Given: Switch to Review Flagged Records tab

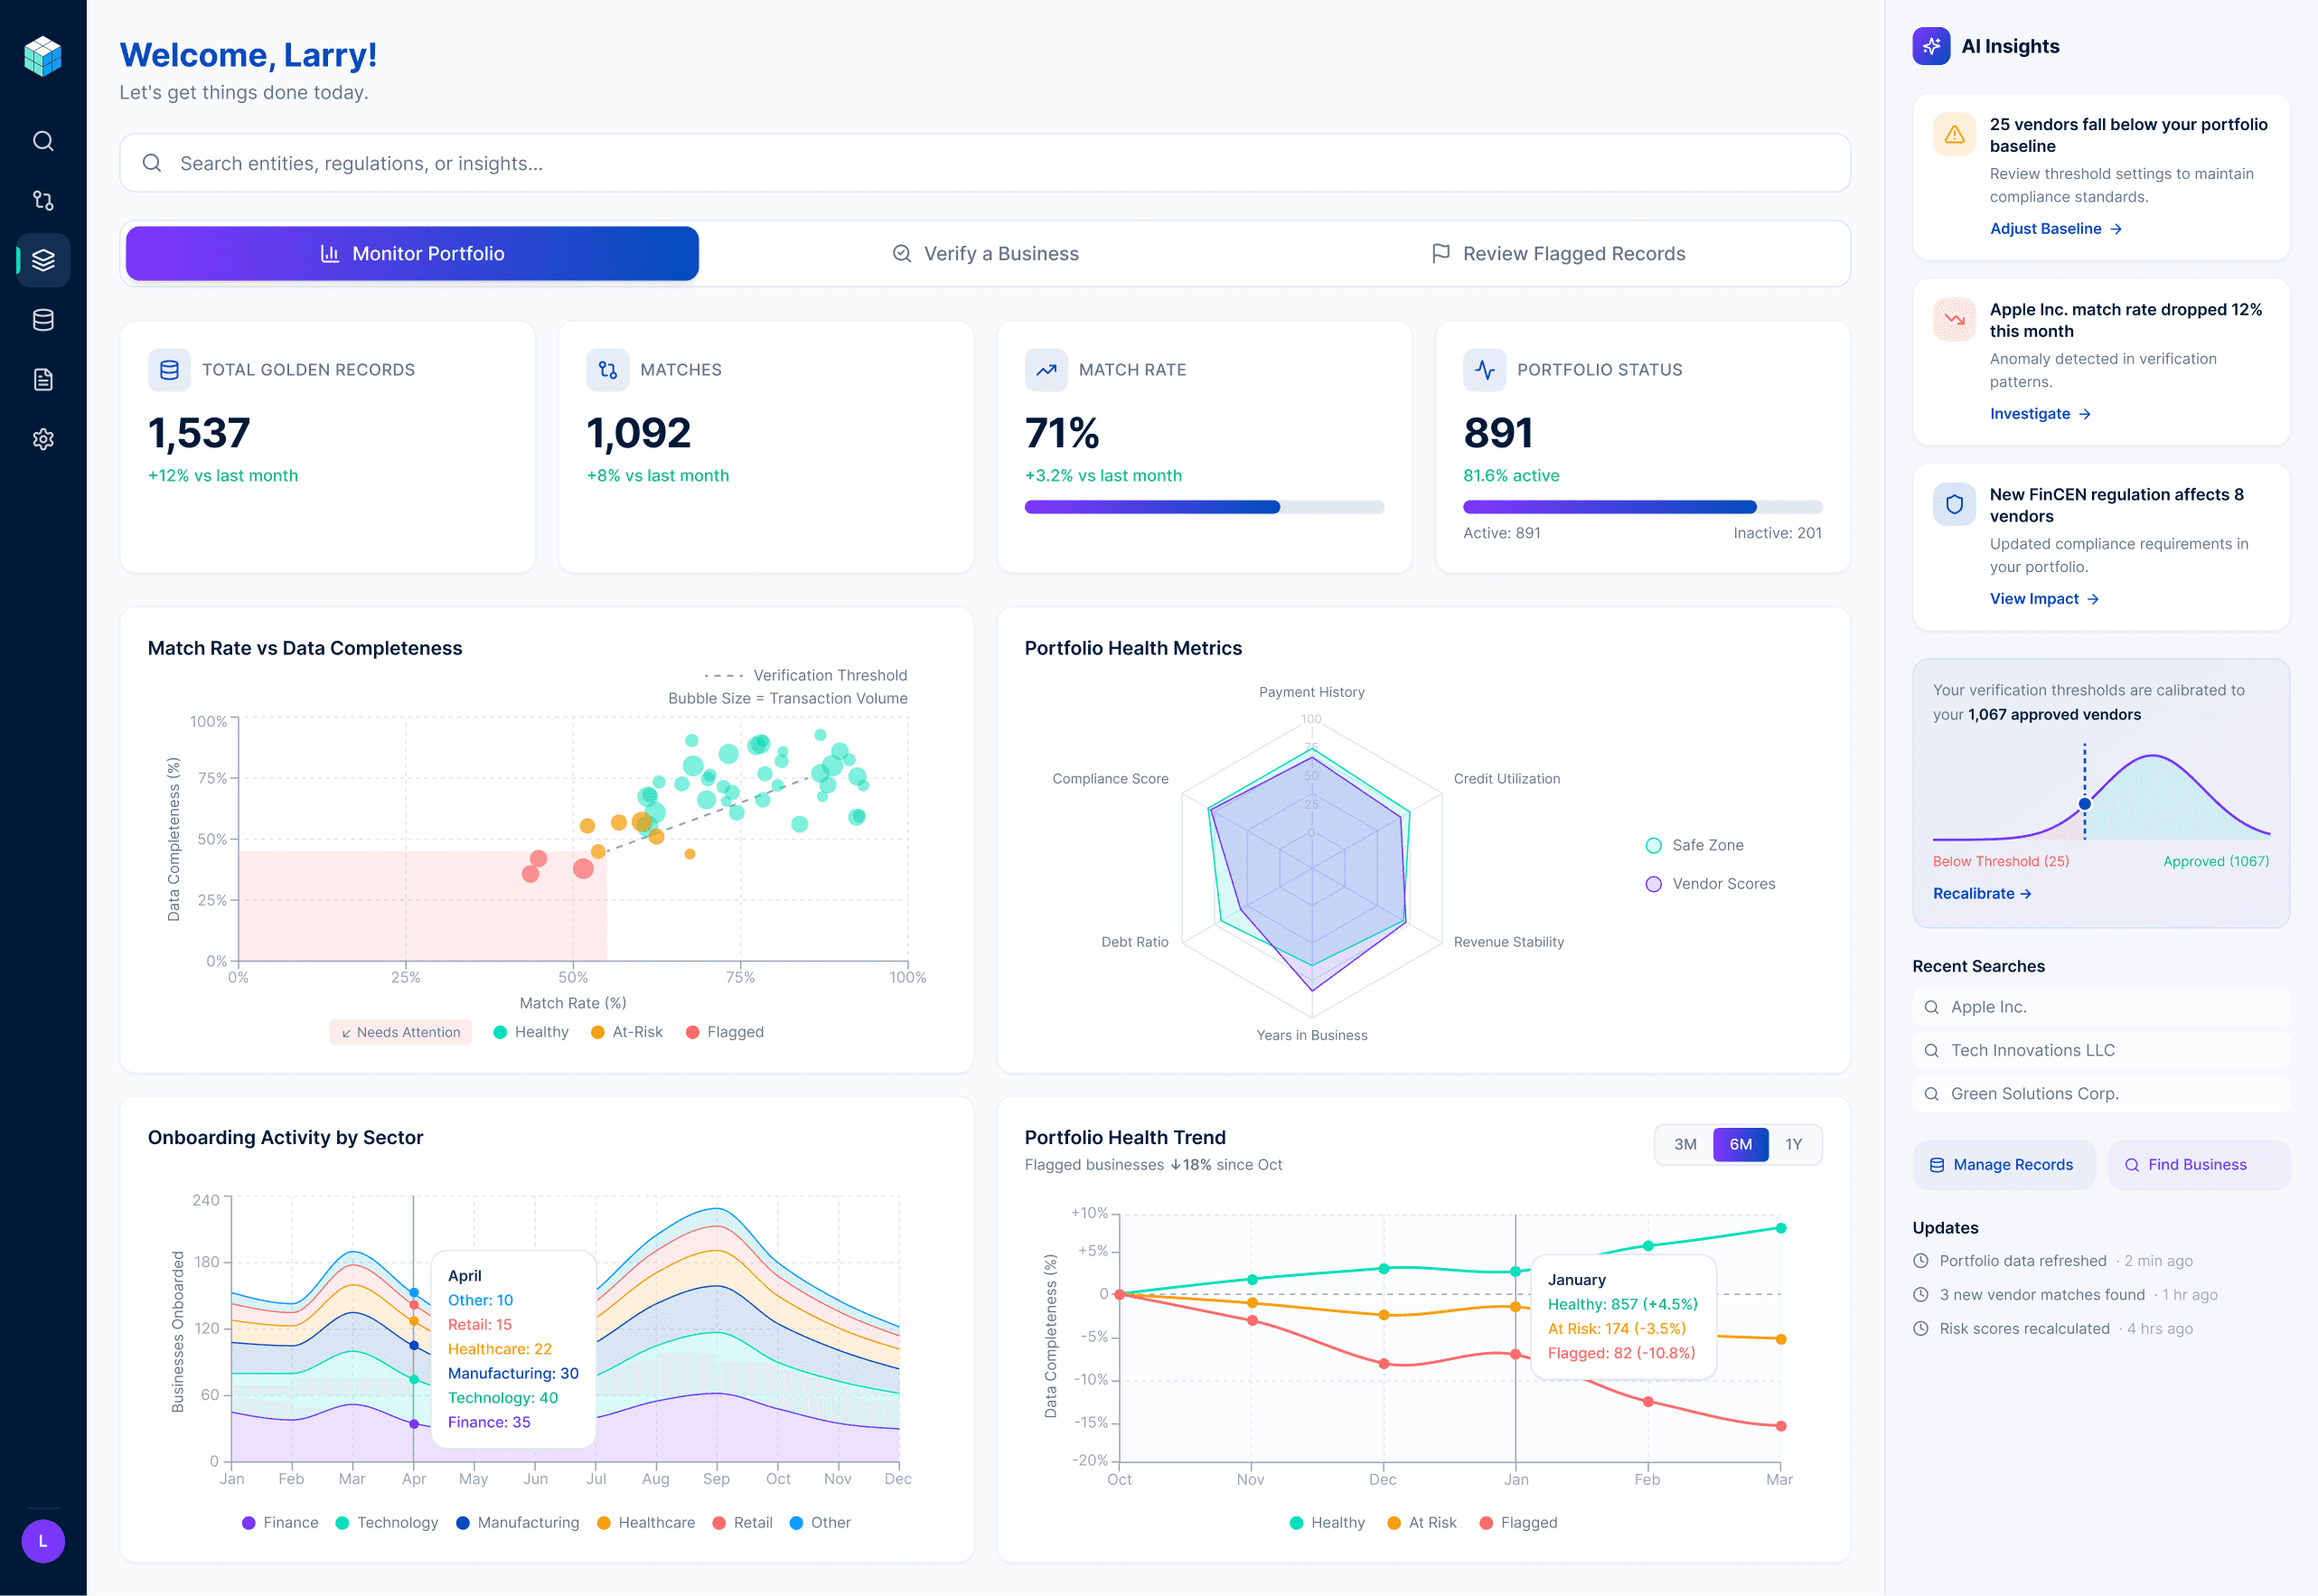Looking at the screenshot, I should tap(1558, 254).
